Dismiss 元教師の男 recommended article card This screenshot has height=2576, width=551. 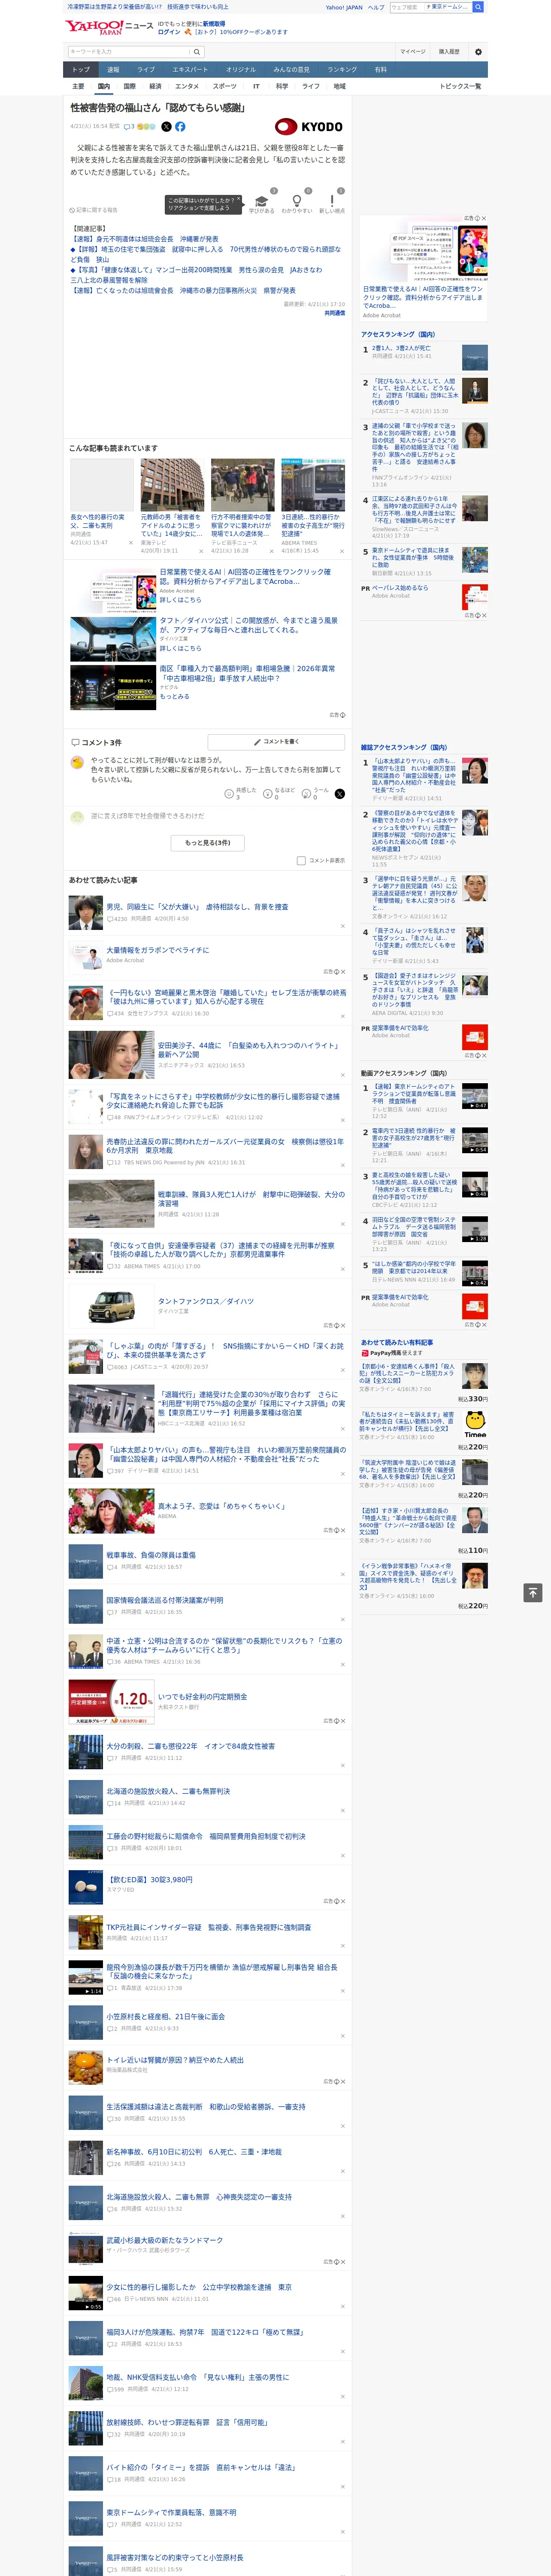201,550
